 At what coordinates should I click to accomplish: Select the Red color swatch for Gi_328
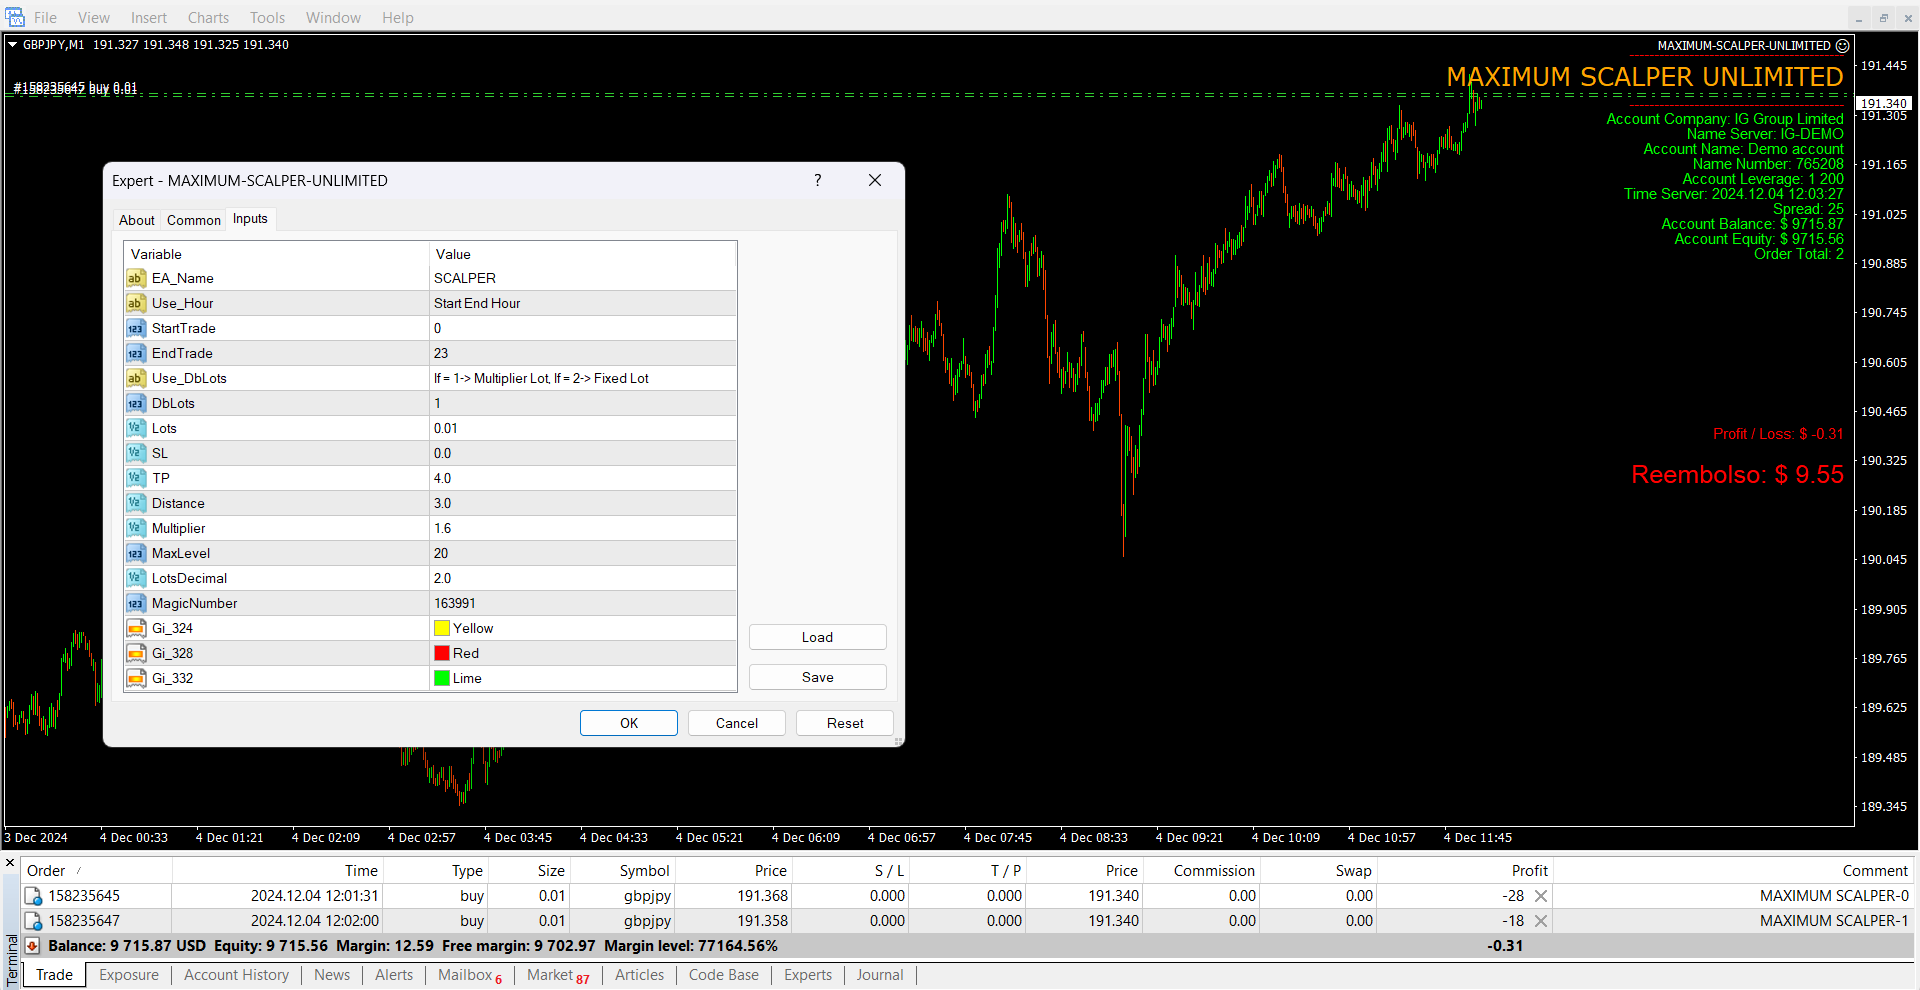click(x=442, y=653)
